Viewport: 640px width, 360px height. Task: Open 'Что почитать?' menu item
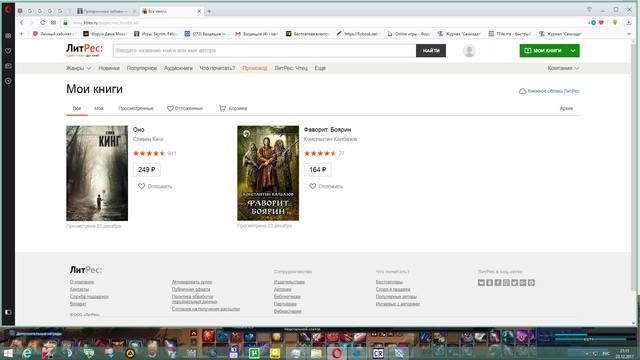pyautogui.click(x=217, y=68)
